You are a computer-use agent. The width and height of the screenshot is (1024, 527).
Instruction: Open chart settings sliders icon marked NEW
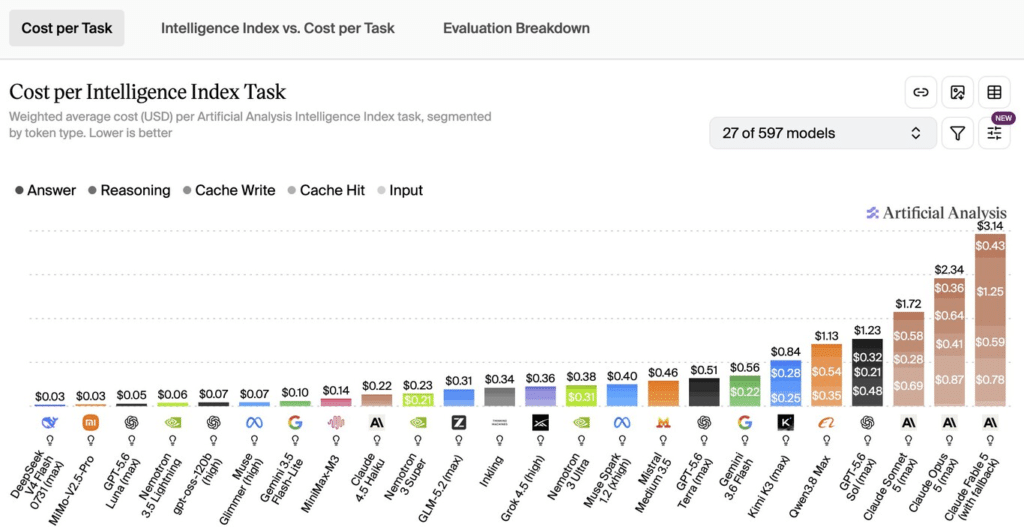coord(994,133)
